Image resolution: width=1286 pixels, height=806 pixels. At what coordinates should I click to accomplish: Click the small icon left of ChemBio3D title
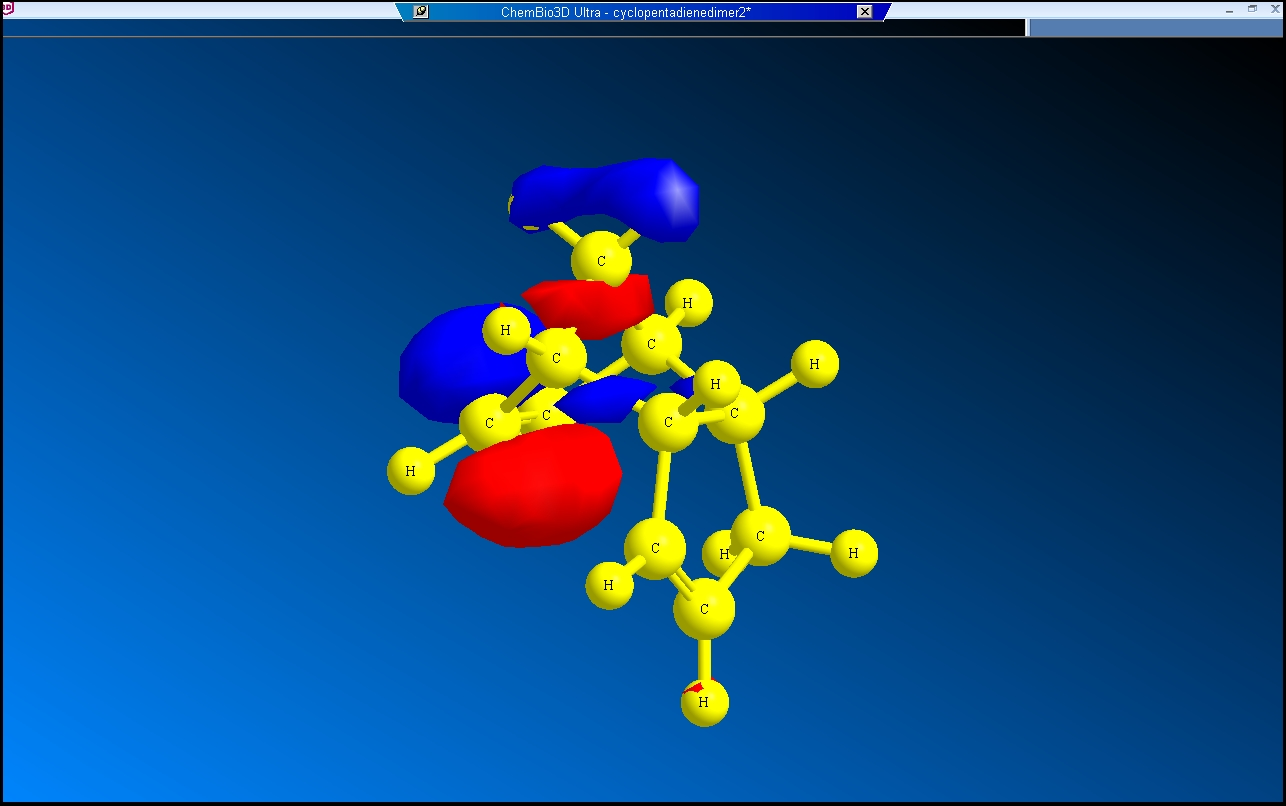coord(421,12)
